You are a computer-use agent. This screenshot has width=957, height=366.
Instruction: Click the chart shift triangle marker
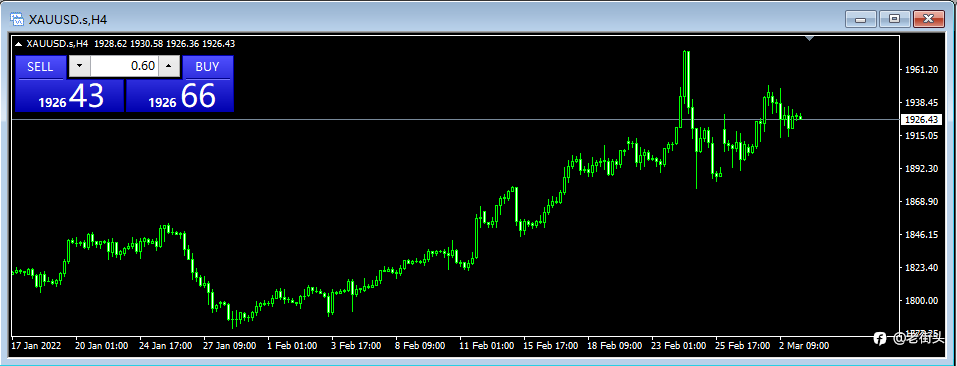click(x=810, y=38)
